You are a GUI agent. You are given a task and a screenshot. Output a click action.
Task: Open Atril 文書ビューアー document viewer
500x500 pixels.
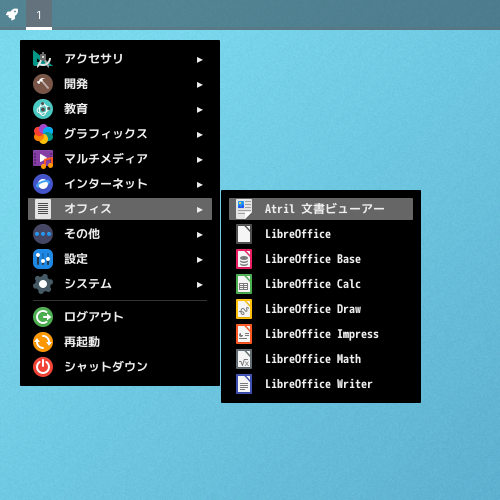321,209
